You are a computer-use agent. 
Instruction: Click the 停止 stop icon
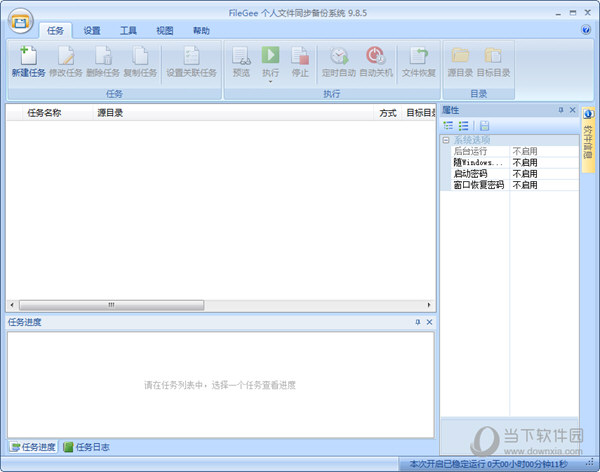[x=300, y=61]
